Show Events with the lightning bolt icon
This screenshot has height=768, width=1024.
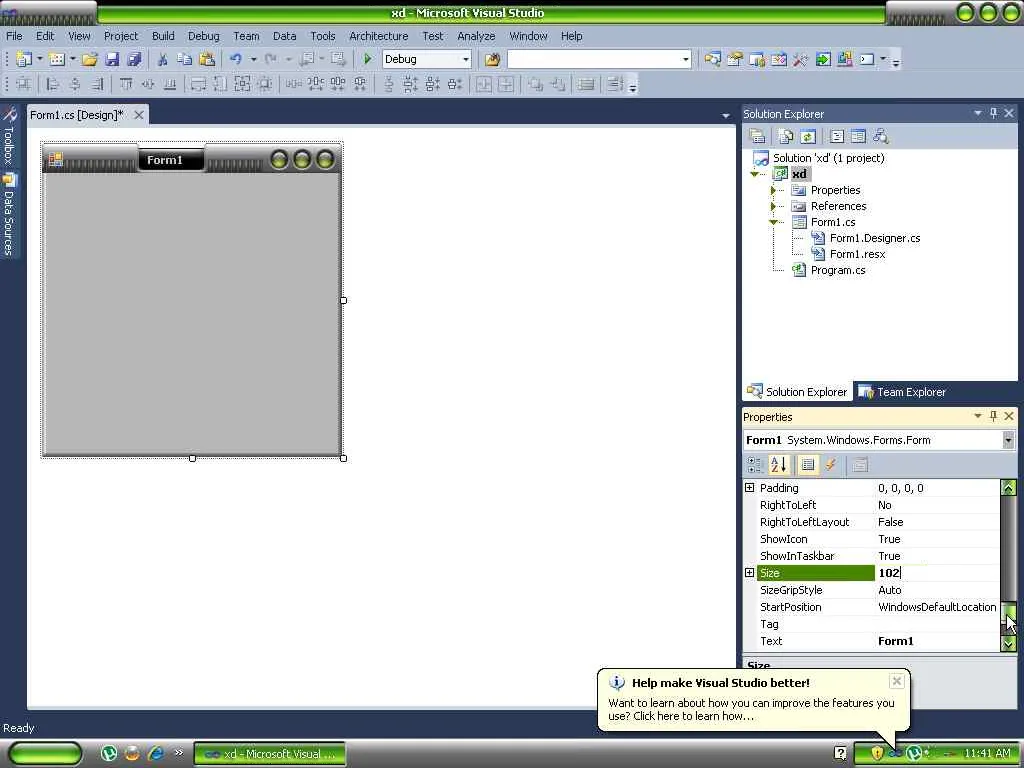click(x=830, y=465)
